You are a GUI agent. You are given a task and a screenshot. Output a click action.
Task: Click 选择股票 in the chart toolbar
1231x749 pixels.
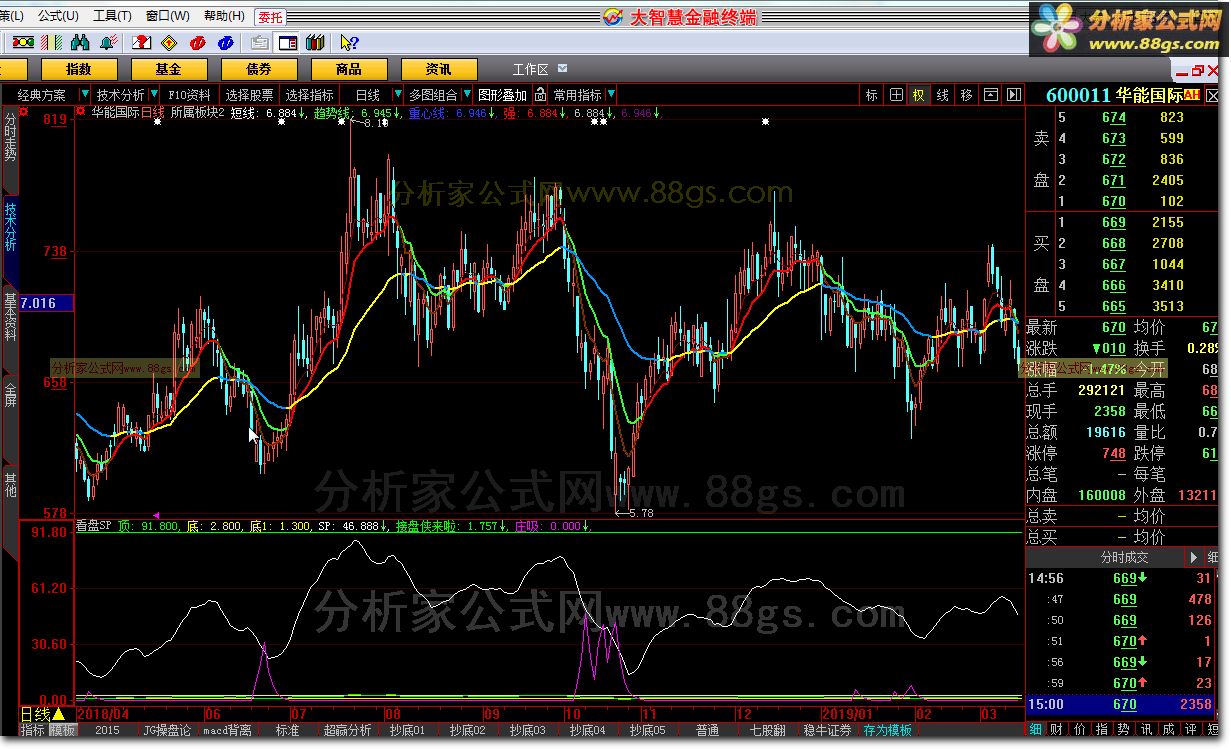click(x=249, y=95)
